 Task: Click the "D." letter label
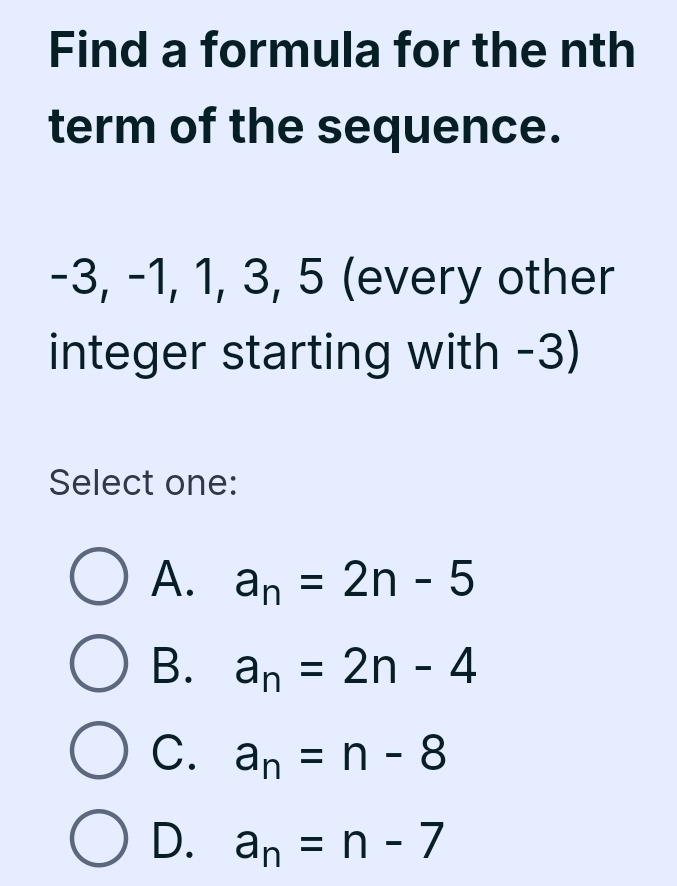[171, 839]
